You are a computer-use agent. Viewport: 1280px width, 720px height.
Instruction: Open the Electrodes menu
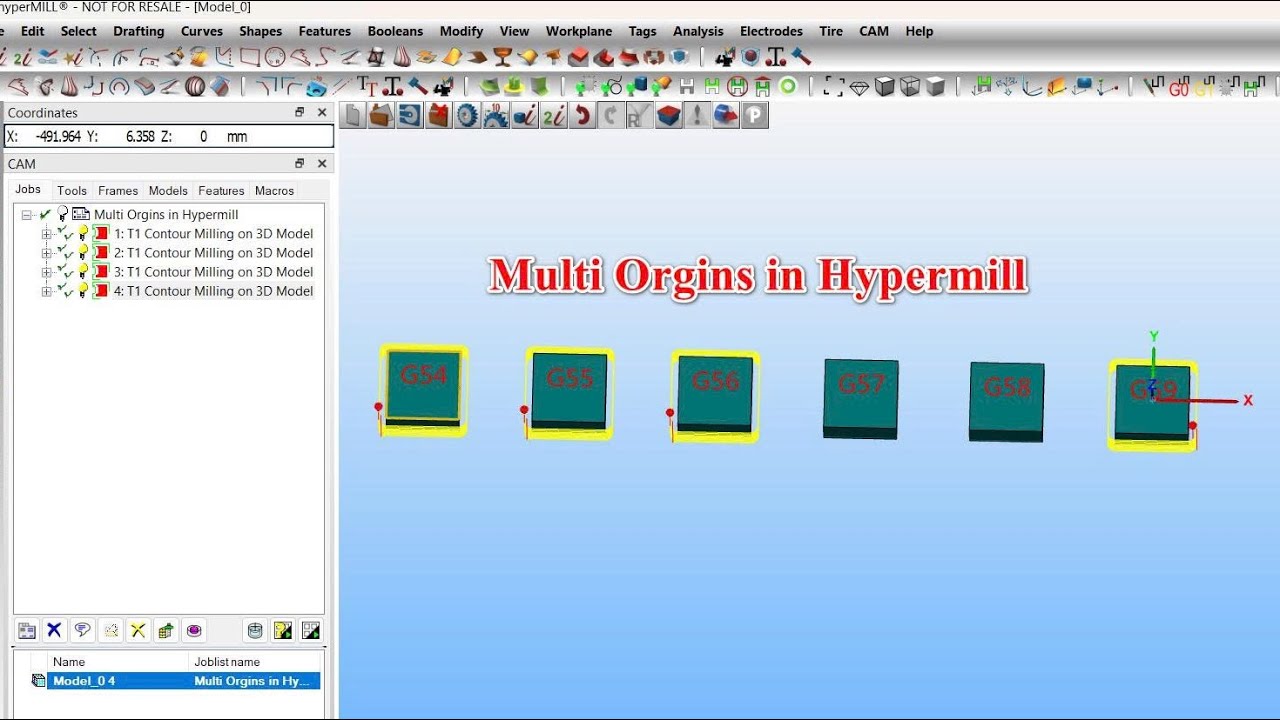pyautogui.click(x=771, y=31)
